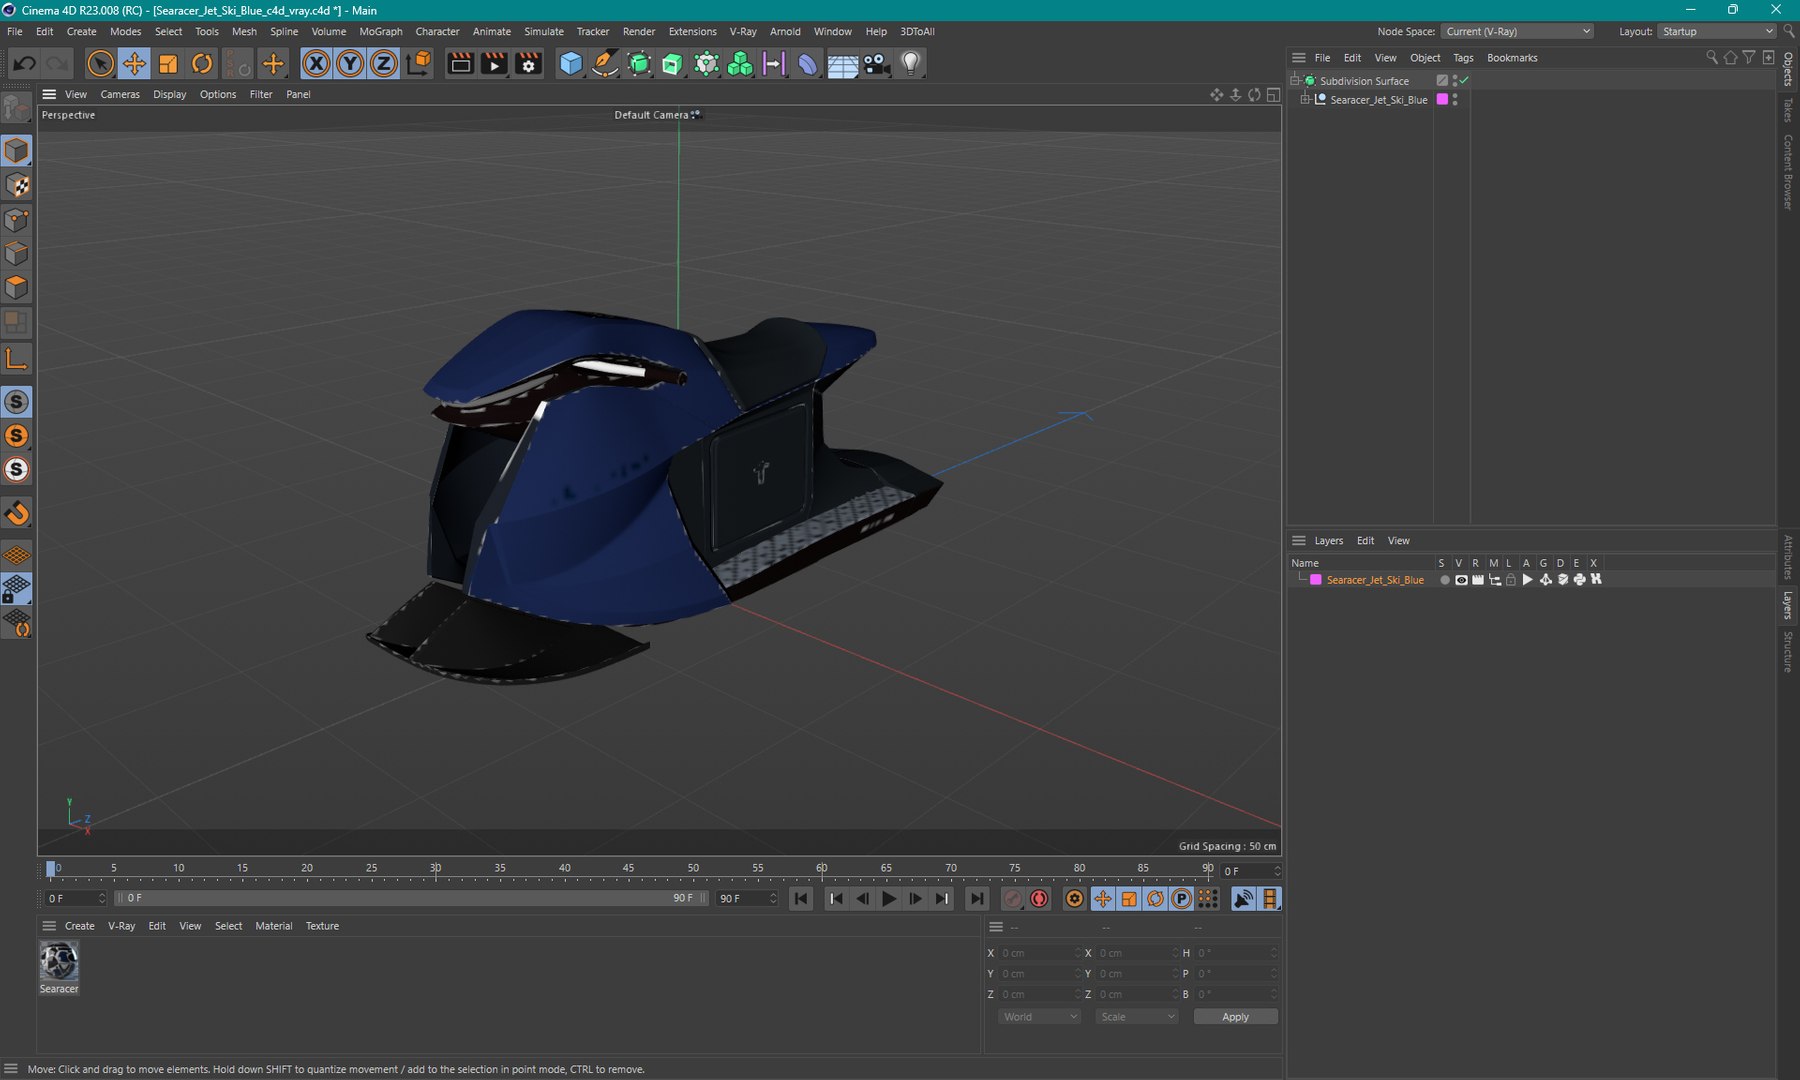Toggle layer Lock icon
1800x1080 pixels.
tap(1511, 580)
